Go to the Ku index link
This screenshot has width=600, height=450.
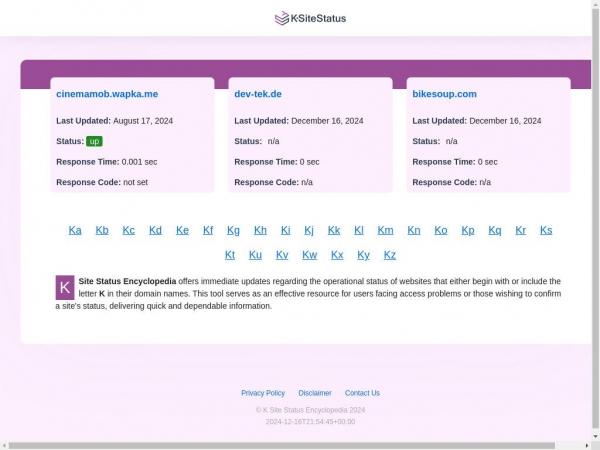coord(255,255)
